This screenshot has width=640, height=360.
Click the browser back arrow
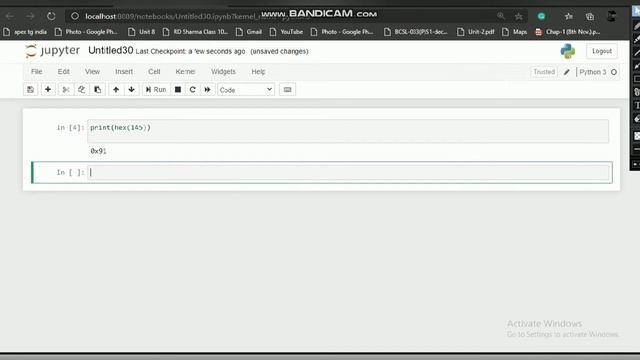[x=10, y=16]
